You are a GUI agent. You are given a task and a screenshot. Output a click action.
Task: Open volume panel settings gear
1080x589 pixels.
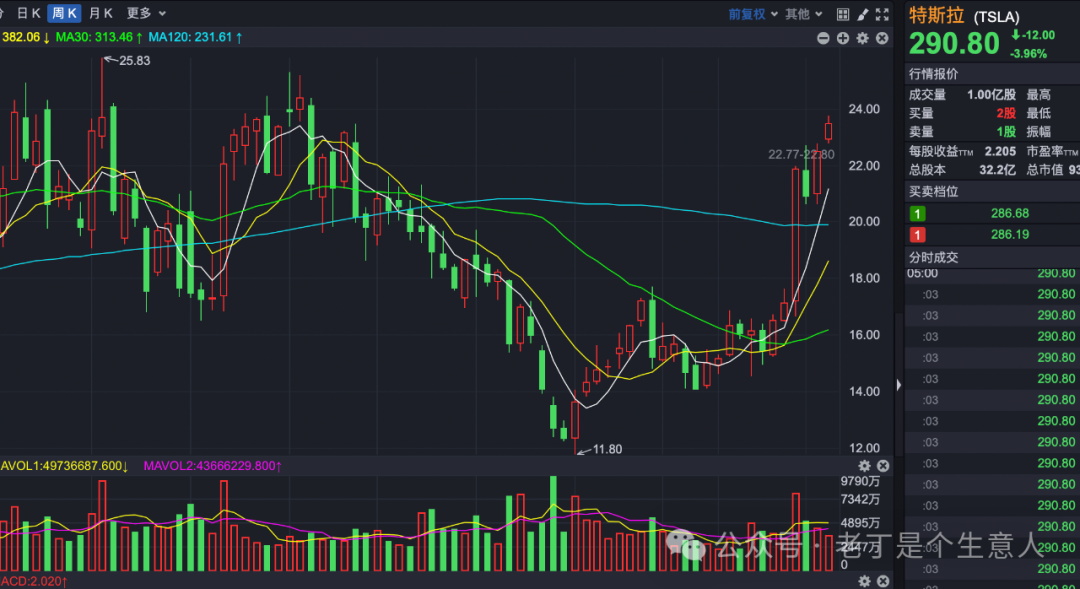[x=865, y=466]
